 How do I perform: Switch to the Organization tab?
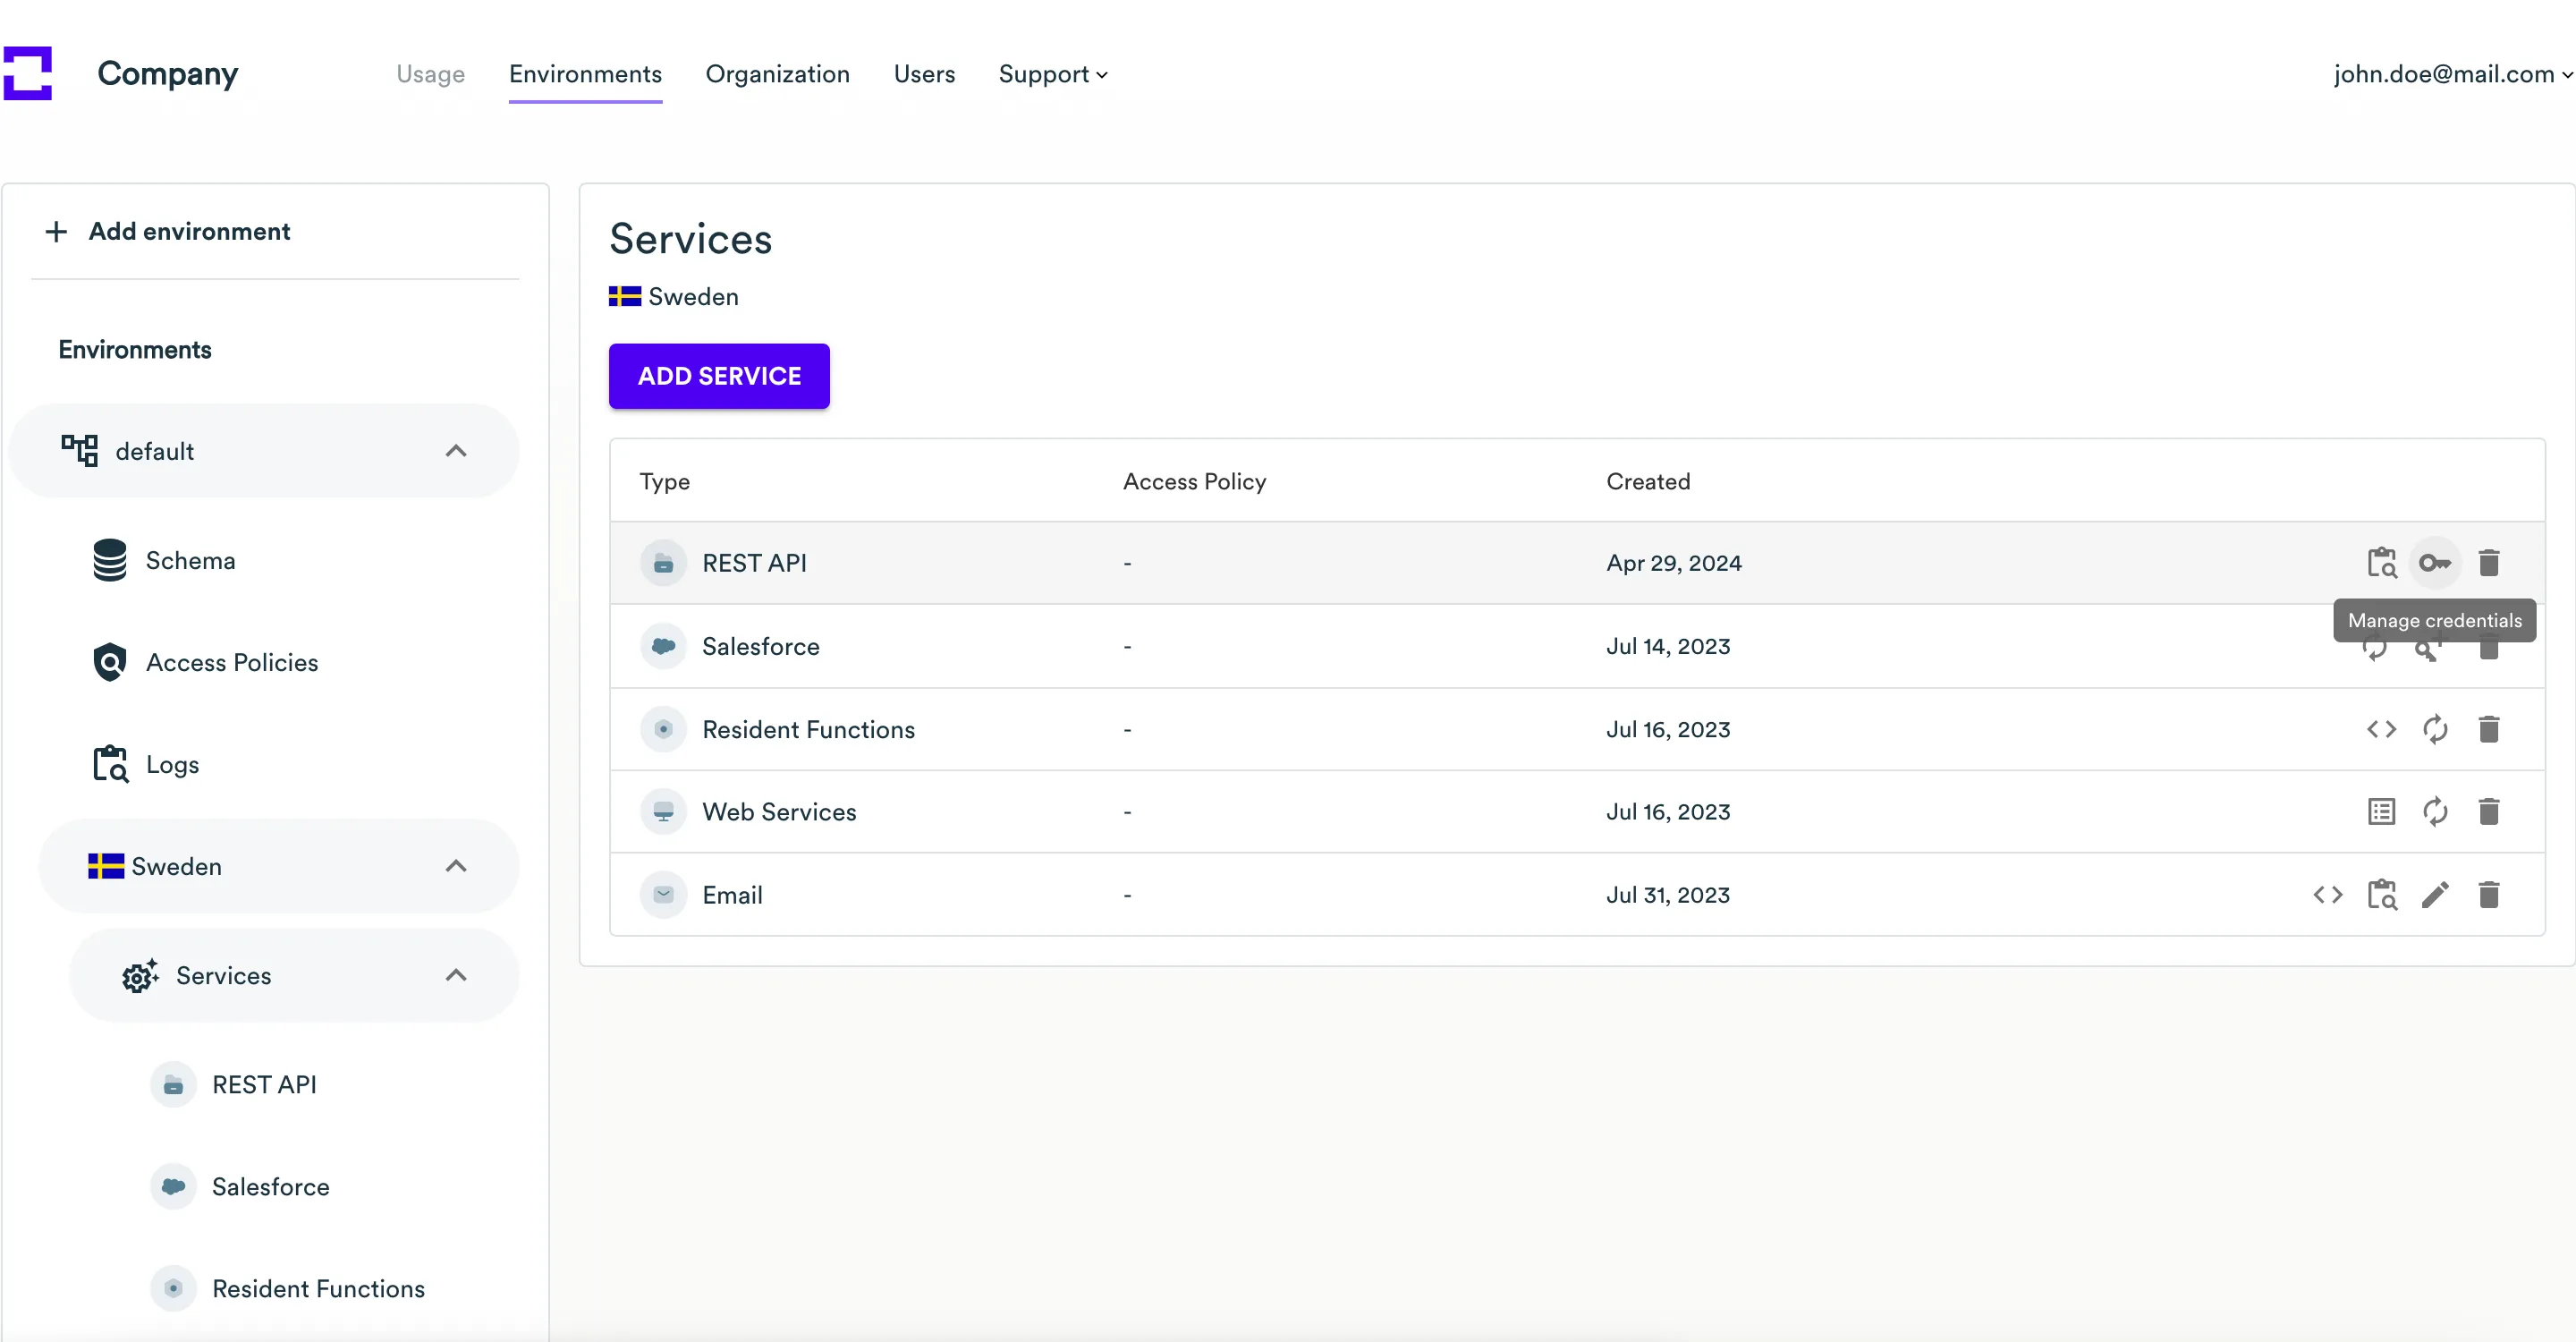click(777, 74)
